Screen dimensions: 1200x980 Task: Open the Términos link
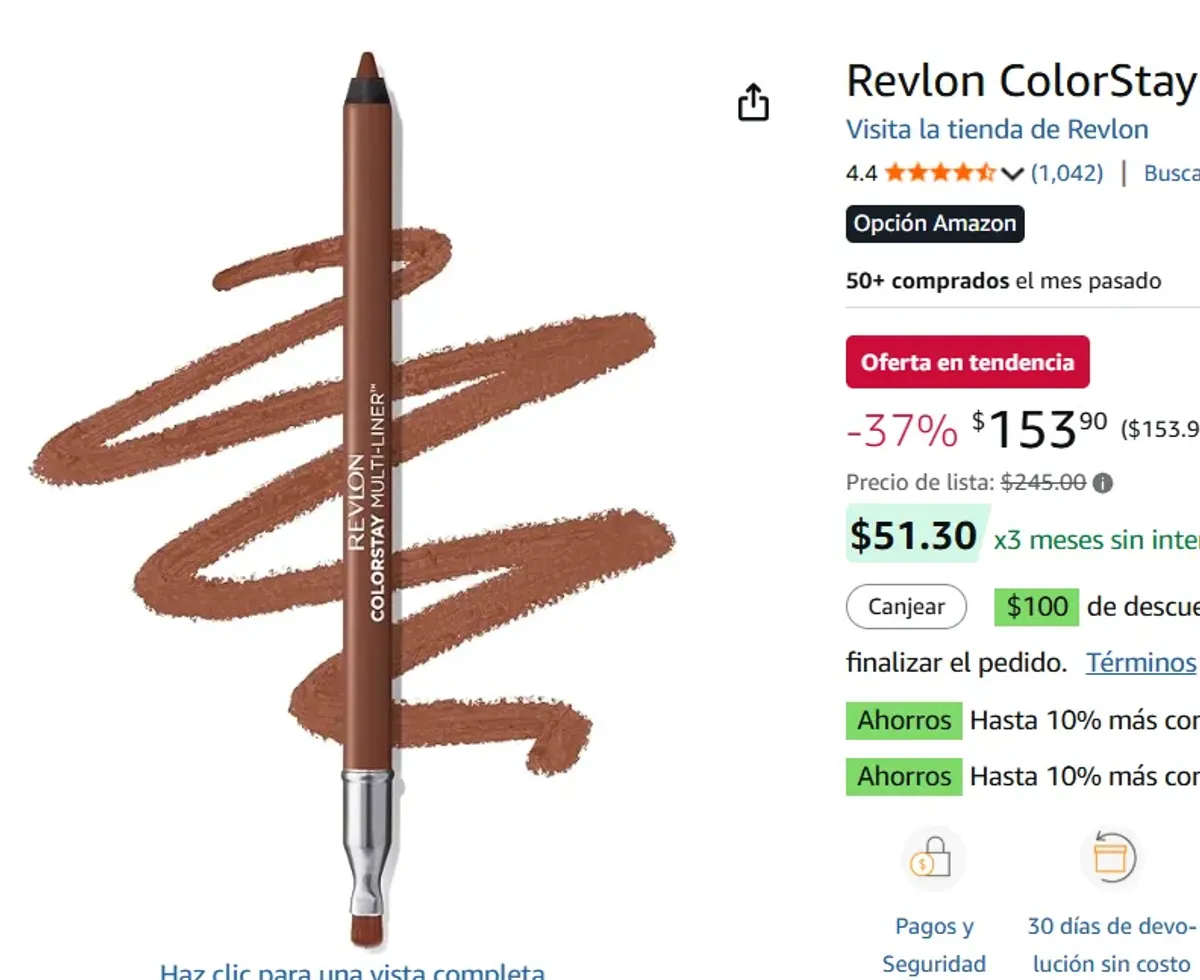[1141, 662]
